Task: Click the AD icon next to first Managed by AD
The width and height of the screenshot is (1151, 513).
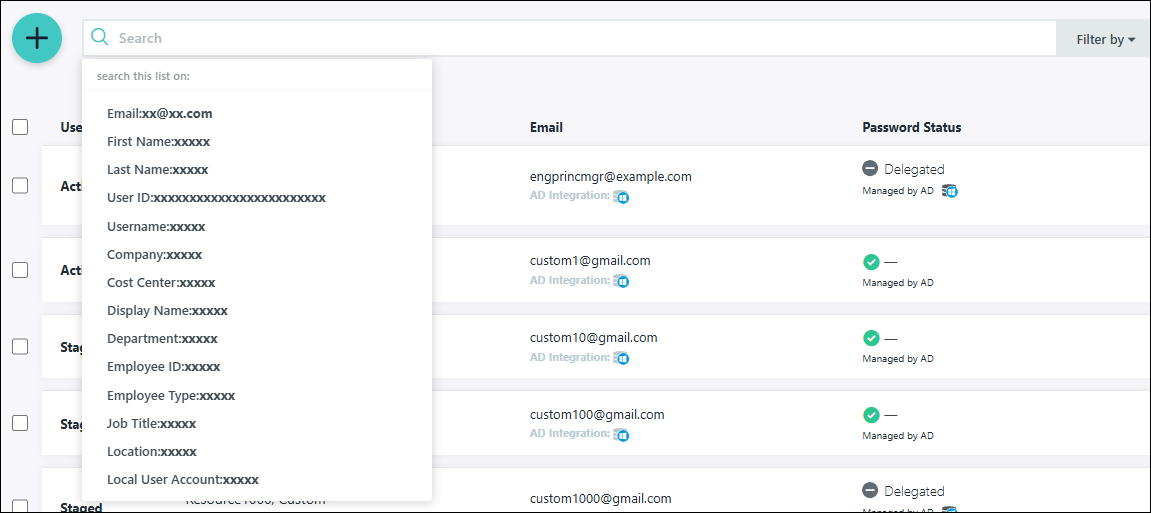Action: 950,191
